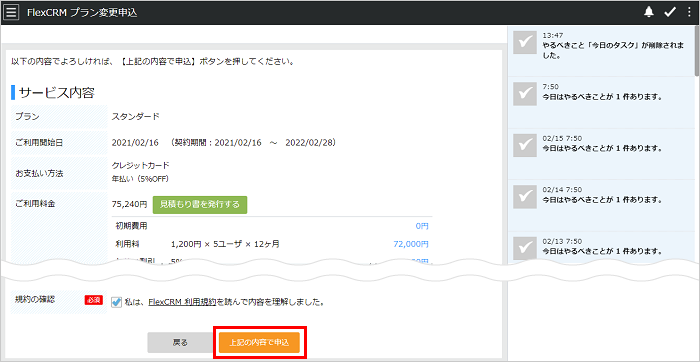This screenshot has width=700, height=362.
Task: Click the FlexCRM プラン変更申込 title
Action: click(x=82, y=13)
